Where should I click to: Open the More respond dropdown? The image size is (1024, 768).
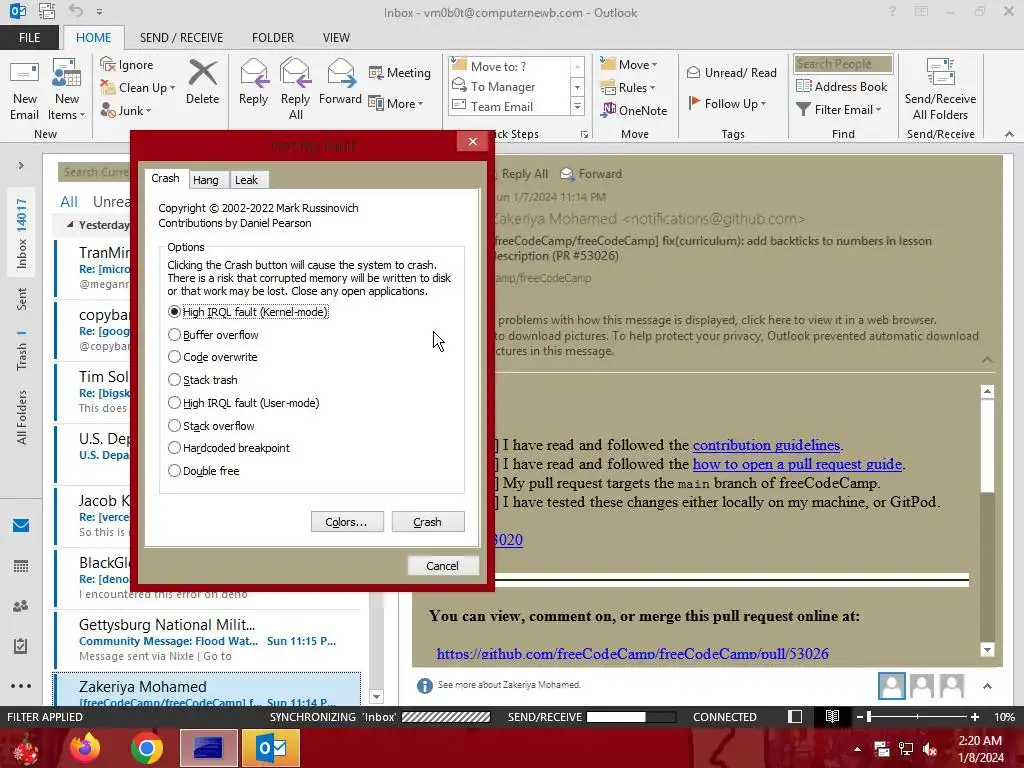point(396,103)
